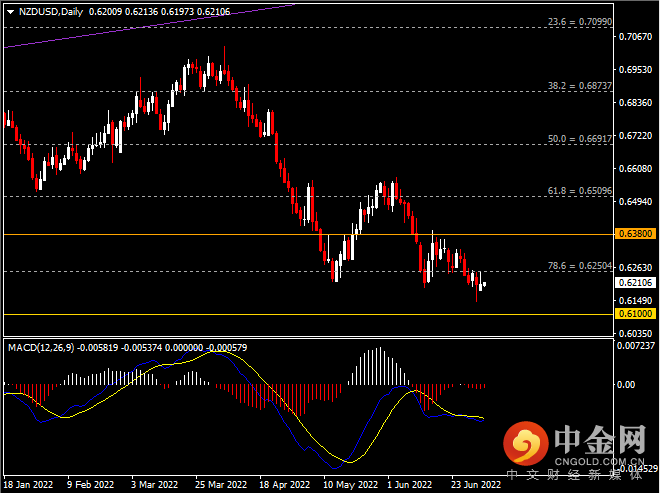Click the orange 0.63800 price level tag
Viewport: 660px width, 493px height.
[636, 234]
